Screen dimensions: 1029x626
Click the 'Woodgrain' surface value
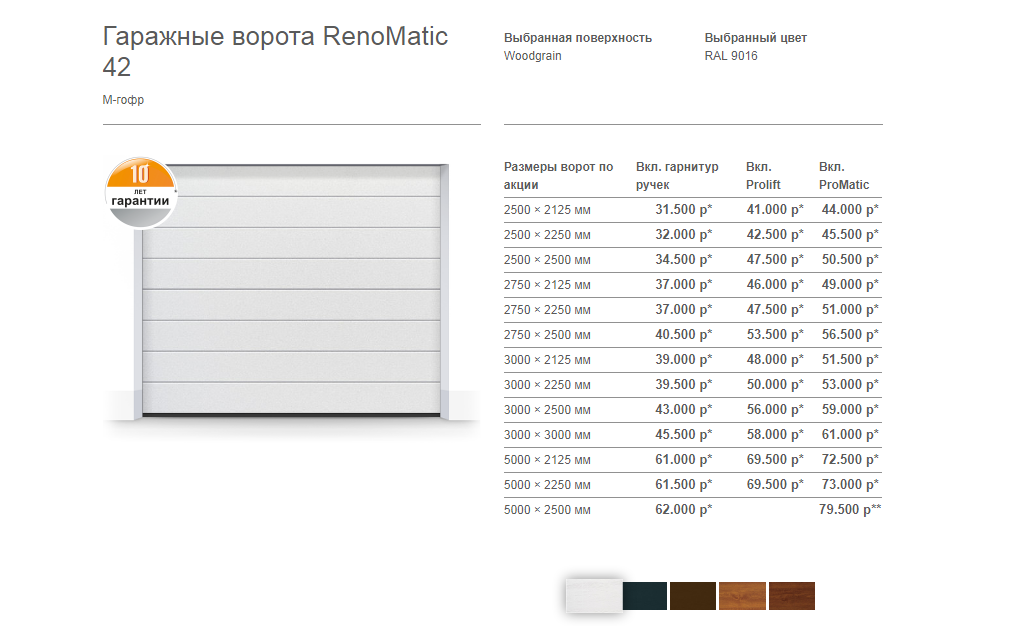[x=532, y=56]
